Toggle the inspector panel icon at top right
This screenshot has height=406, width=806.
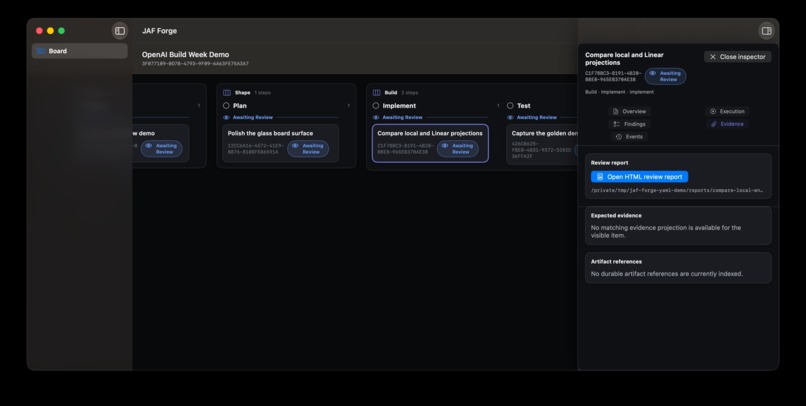(766, 31)
